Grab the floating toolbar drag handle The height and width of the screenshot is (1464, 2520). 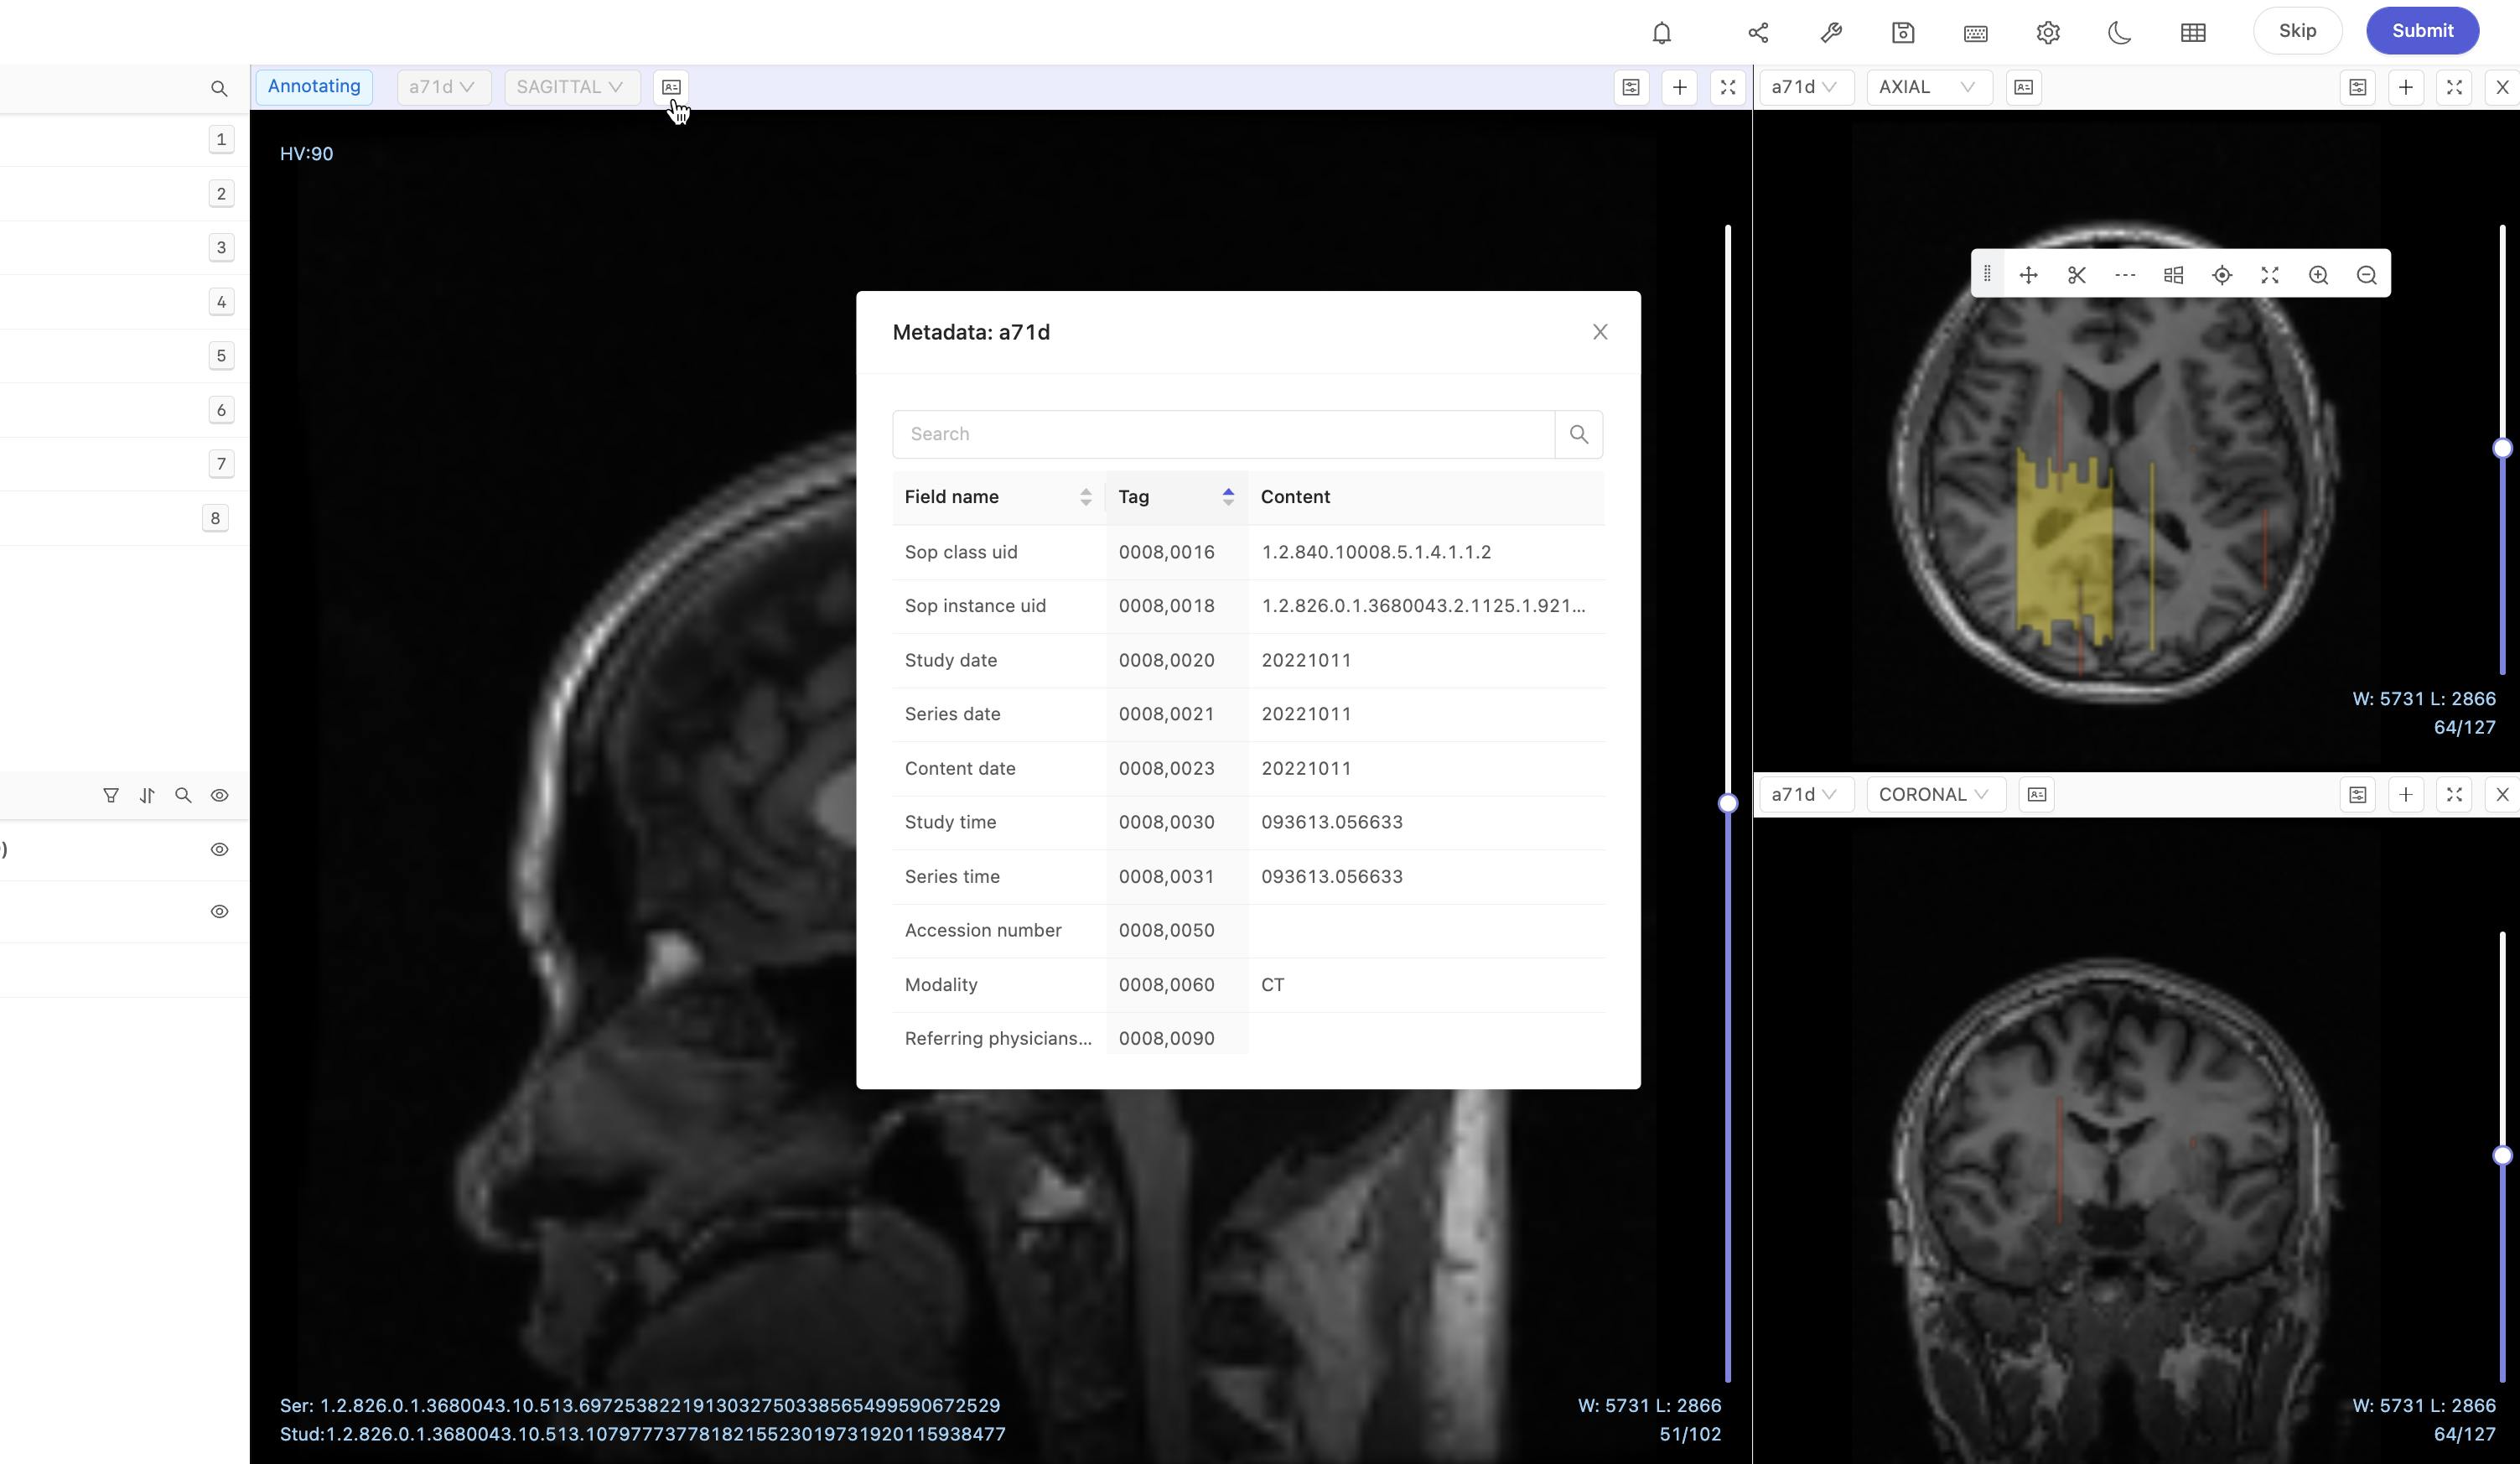coord(1987,273)
